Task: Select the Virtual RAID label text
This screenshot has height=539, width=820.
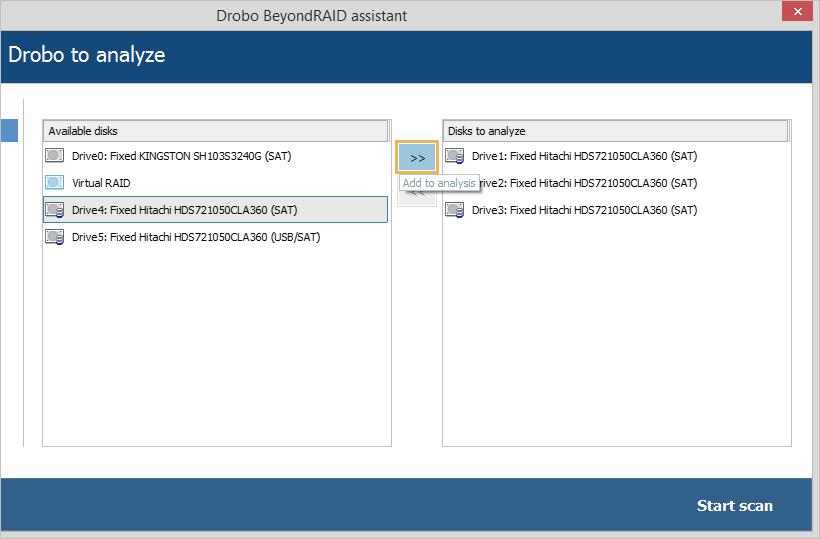Action: tap(101, 183)
